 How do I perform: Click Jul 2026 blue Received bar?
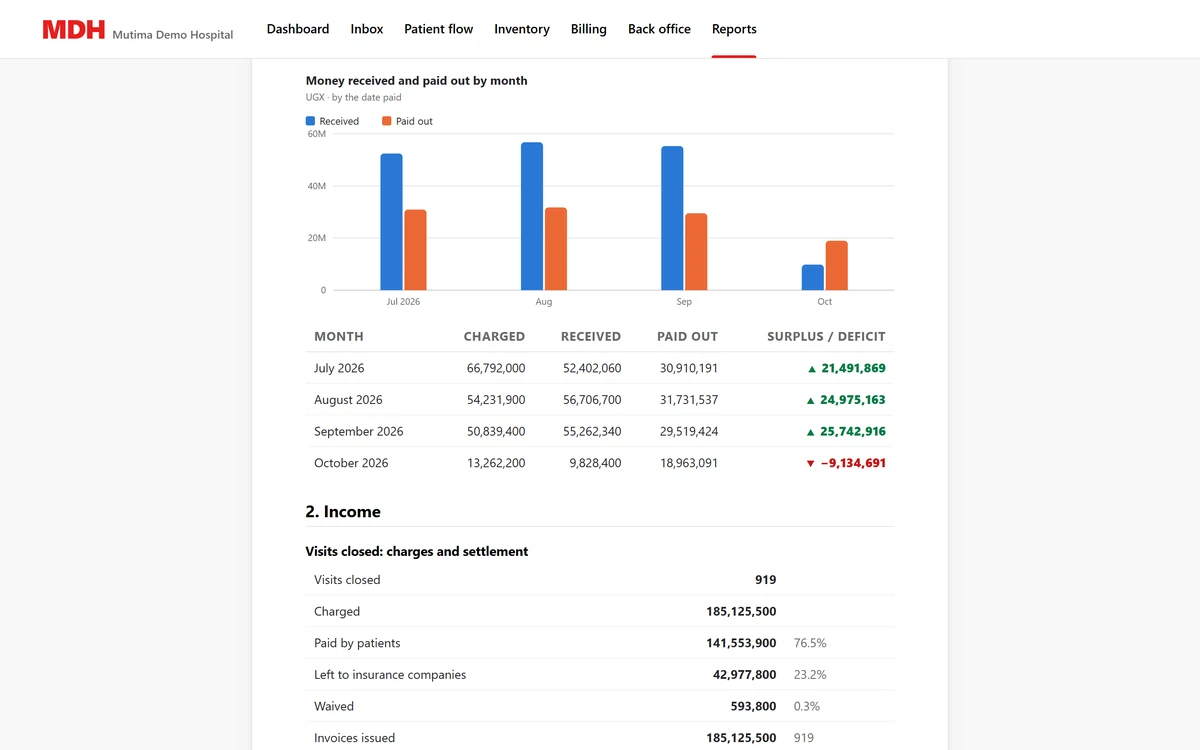coord(391,222)
